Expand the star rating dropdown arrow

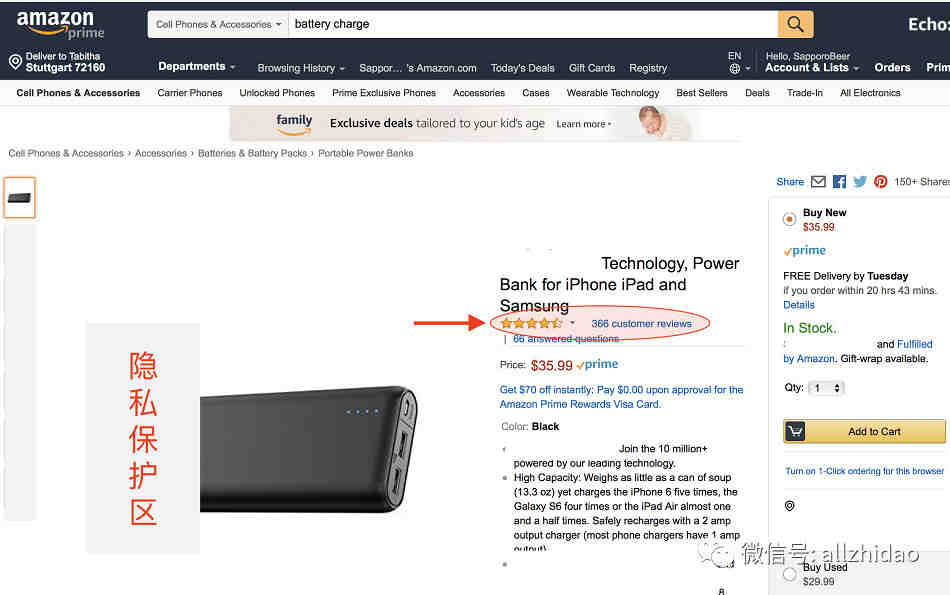(572, 322)
